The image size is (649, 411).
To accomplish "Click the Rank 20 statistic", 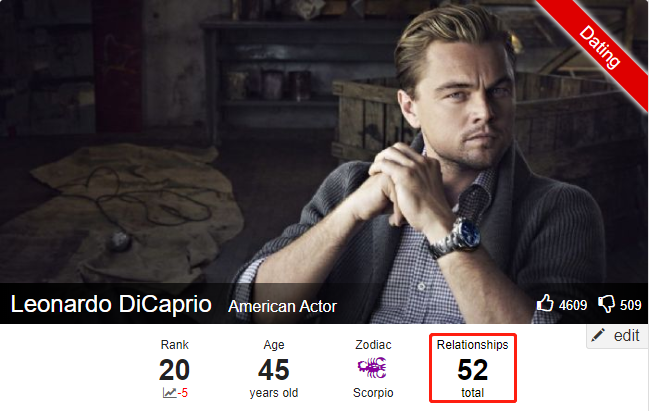I will [174, 368].
